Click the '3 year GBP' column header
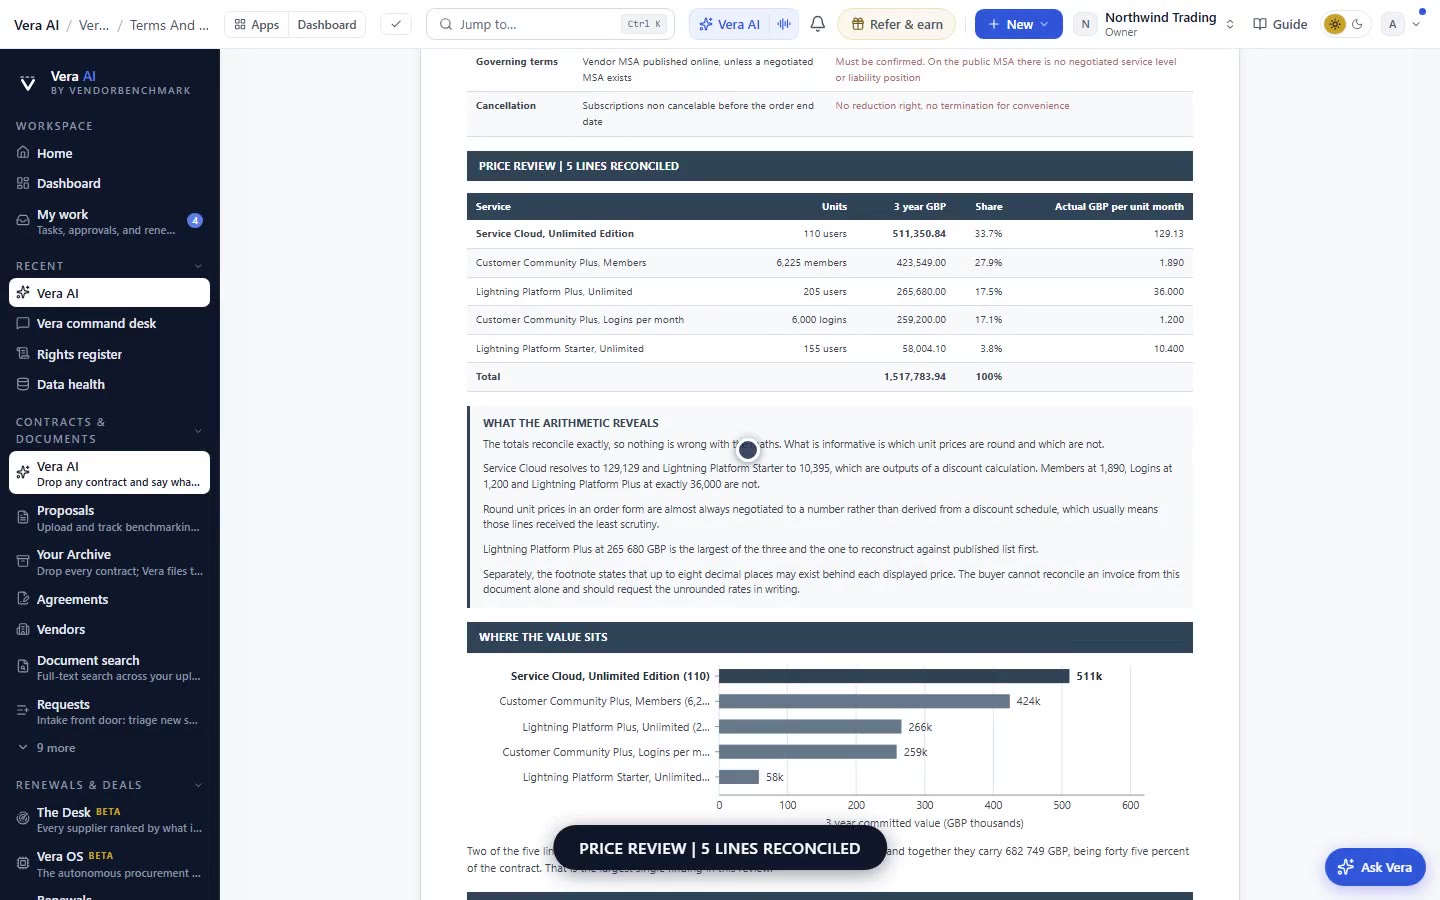The image size is (1440, 900). point(920,207)
